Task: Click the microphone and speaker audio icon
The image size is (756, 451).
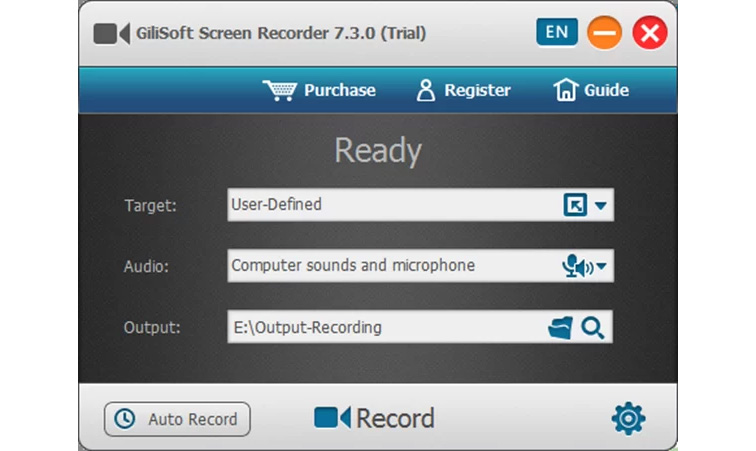Action: click(578, 266)
